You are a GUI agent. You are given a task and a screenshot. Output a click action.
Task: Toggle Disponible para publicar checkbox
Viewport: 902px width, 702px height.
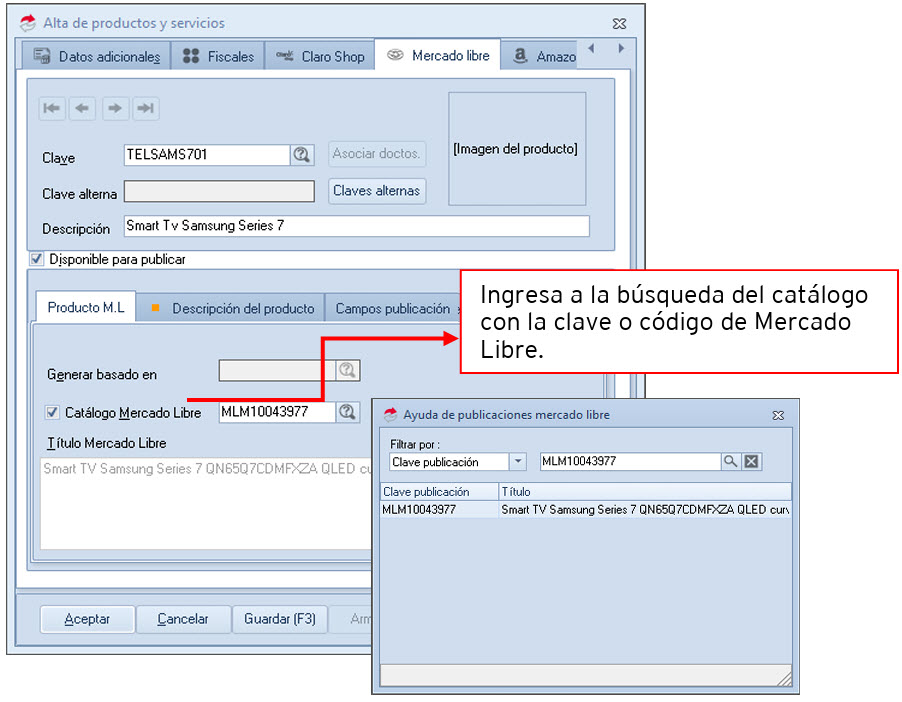point(38,259)
